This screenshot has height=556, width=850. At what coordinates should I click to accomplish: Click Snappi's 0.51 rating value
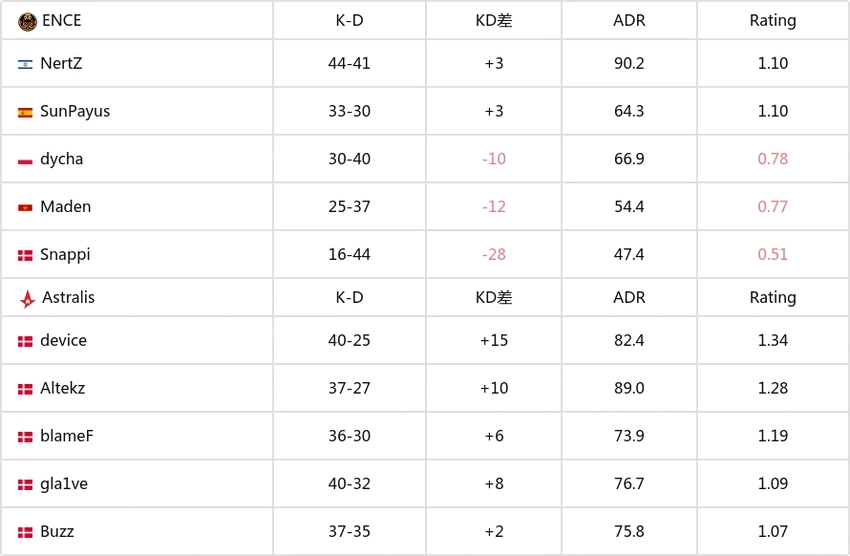[772, 254]
